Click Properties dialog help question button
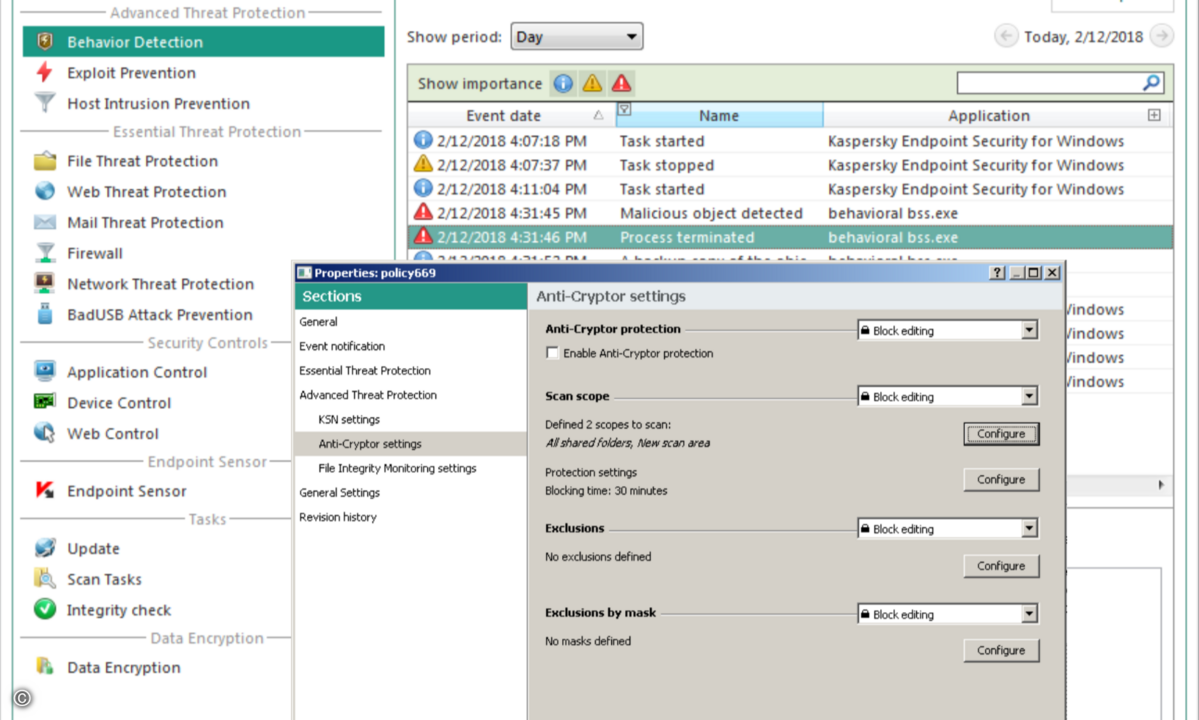1199x720 pixels. 996,273
